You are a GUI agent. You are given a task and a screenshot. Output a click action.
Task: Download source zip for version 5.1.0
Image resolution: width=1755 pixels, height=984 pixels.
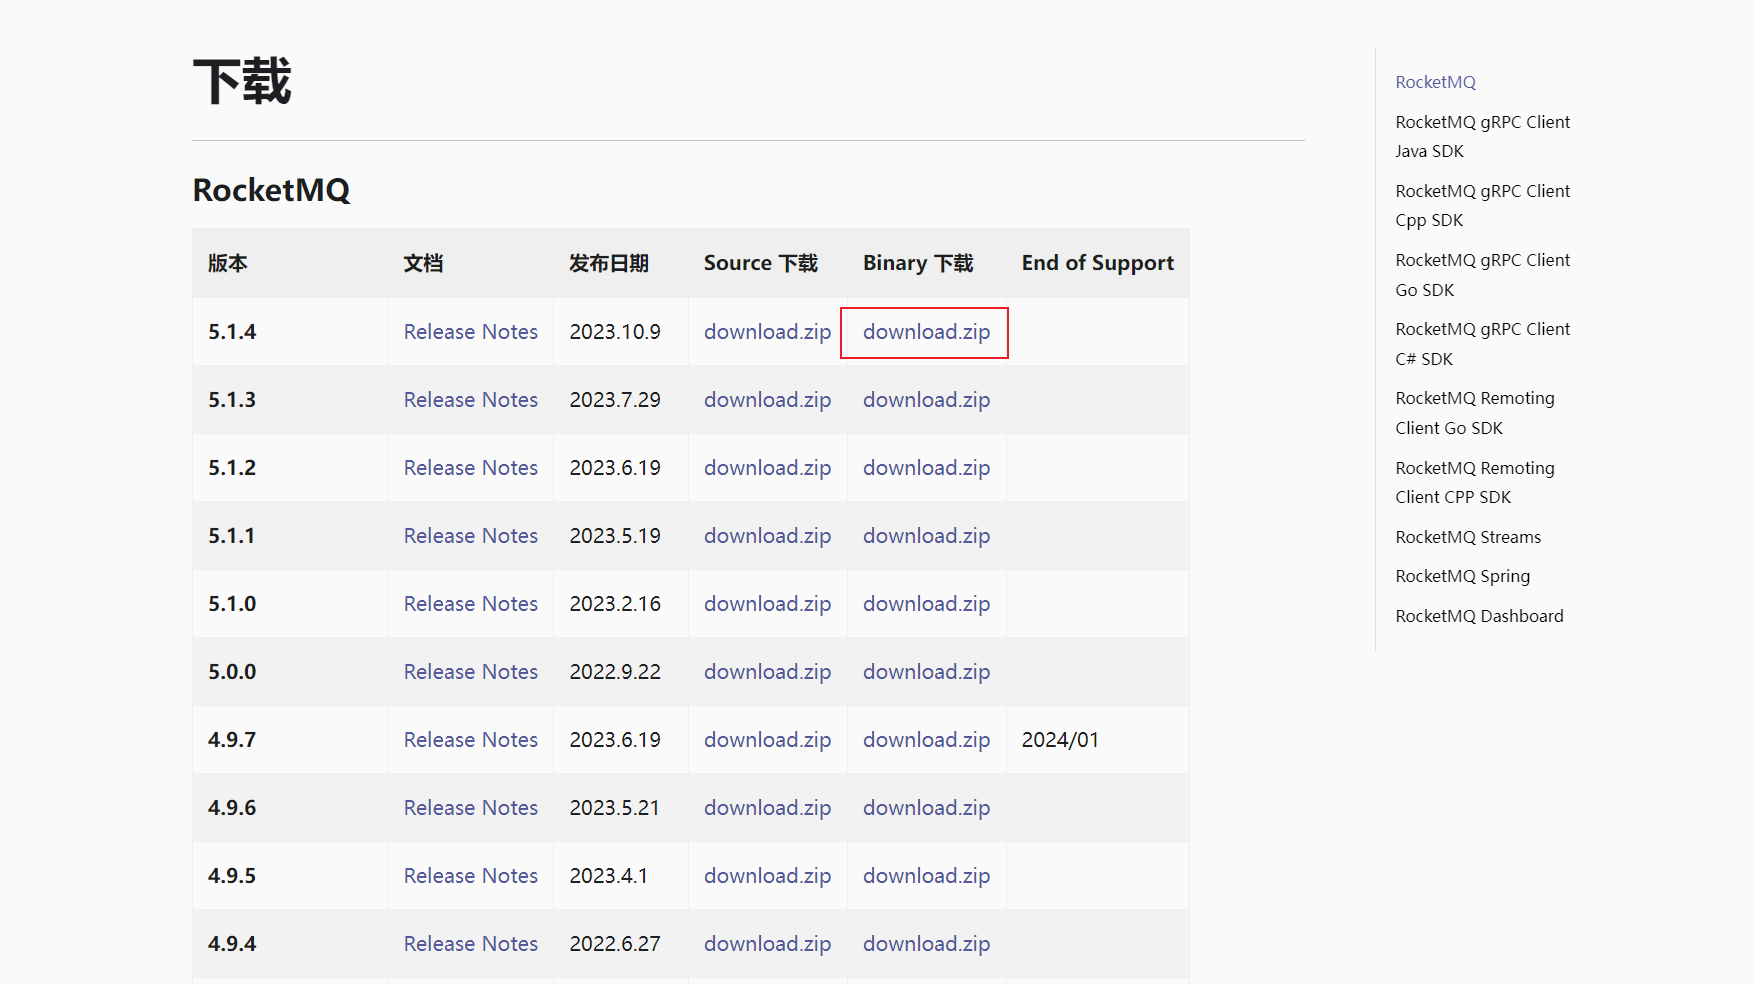click(x=767, y=604)
